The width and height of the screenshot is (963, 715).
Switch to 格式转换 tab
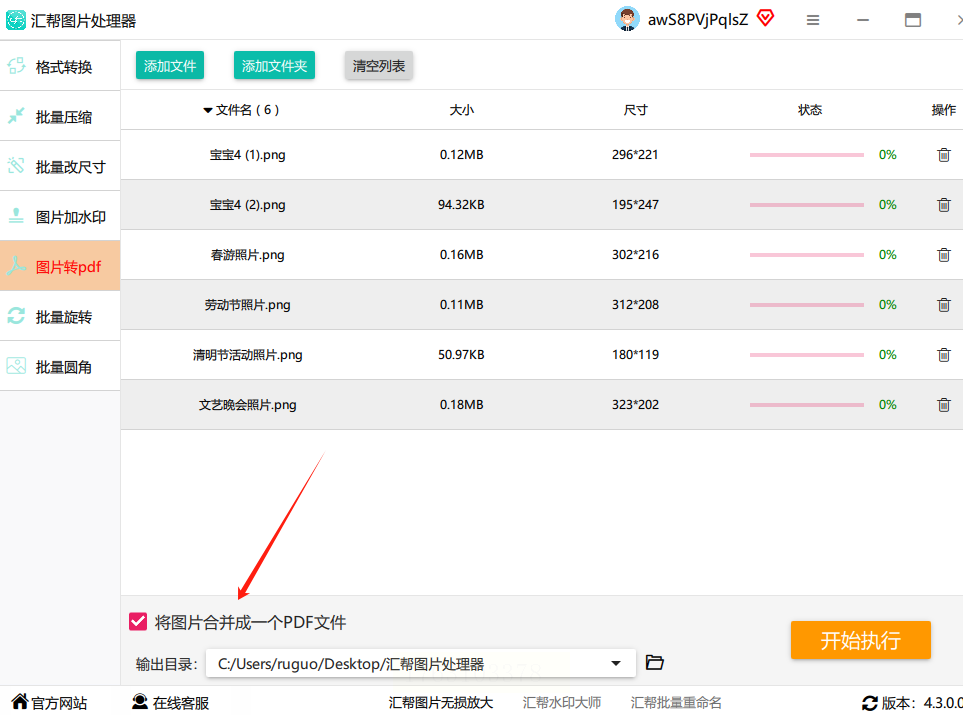point(60,67)
